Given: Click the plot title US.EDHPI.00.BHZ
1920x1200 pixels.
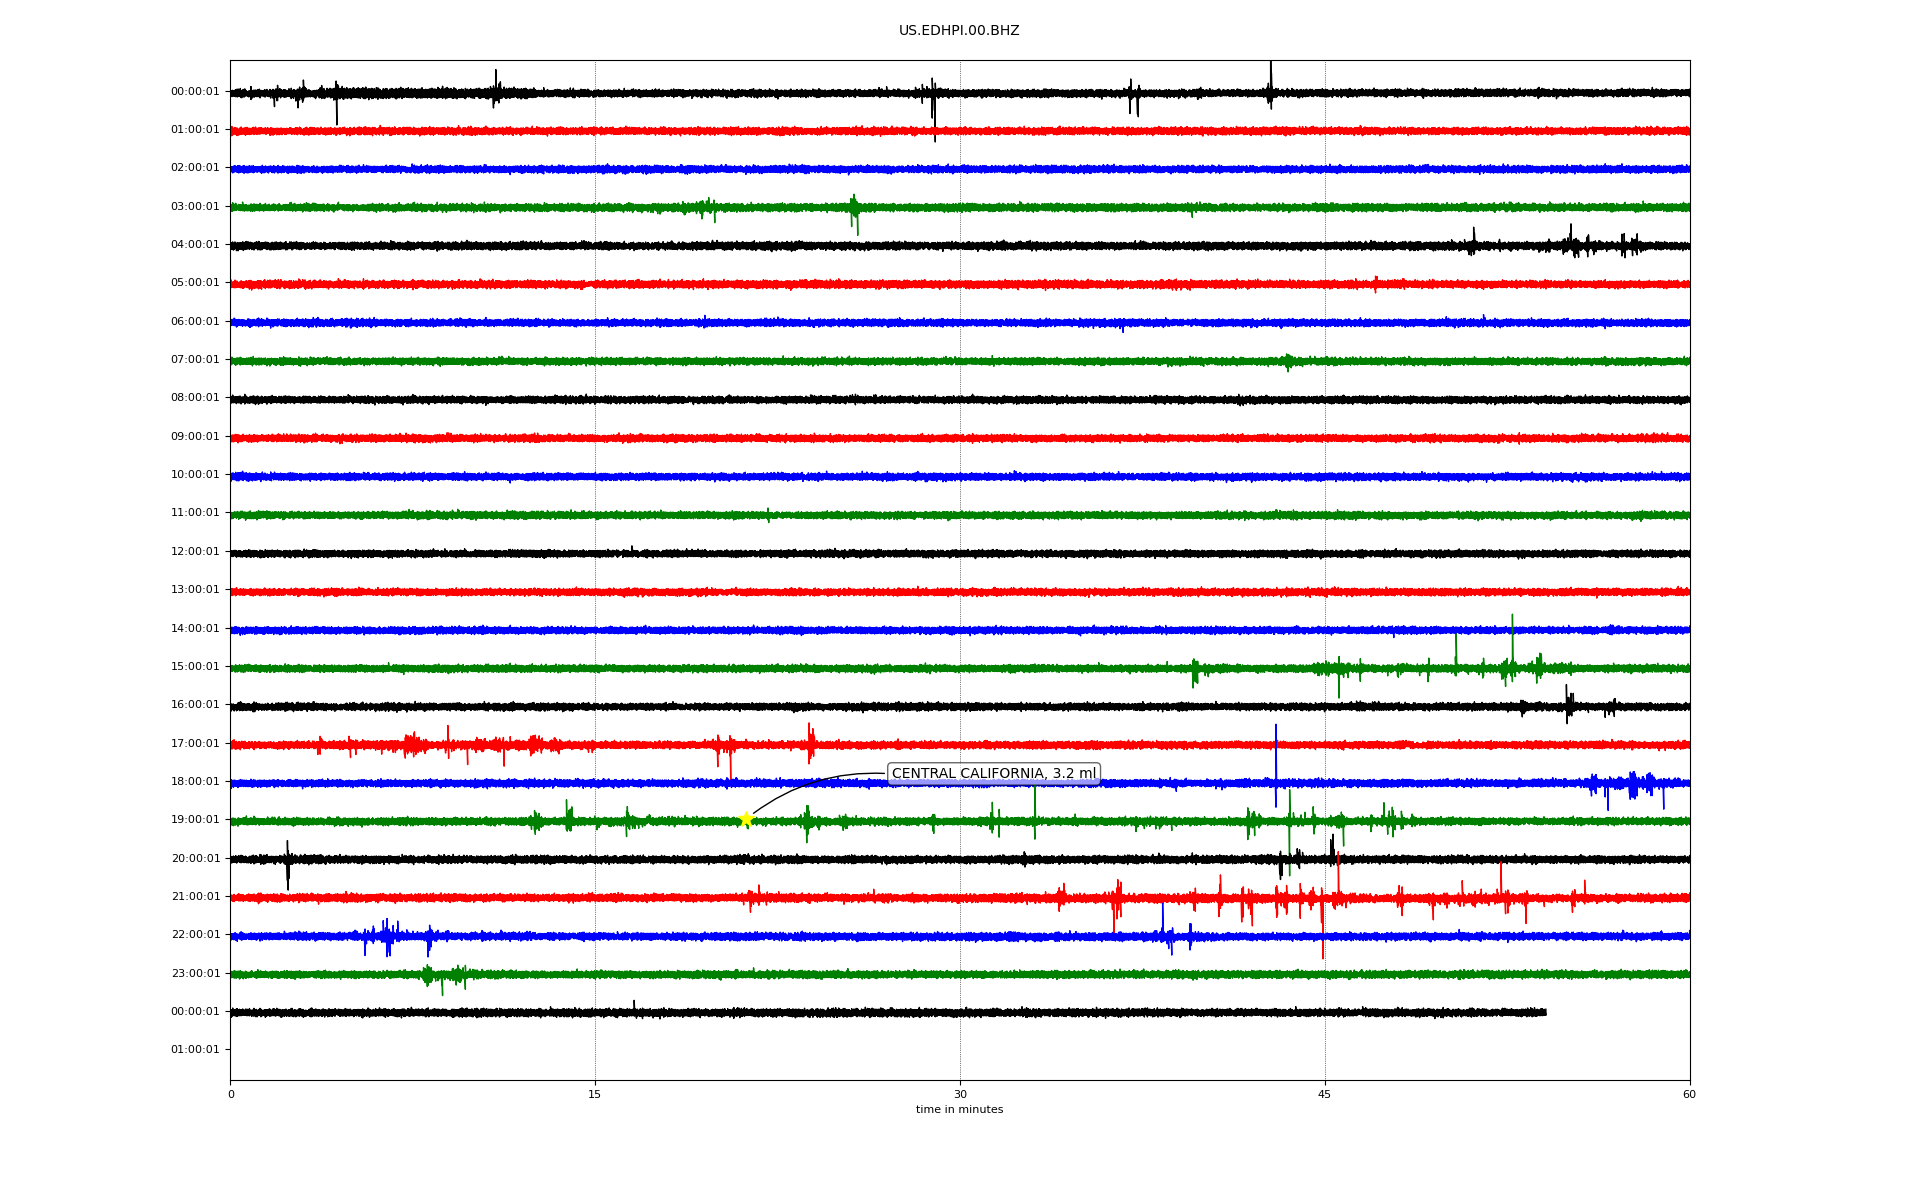Looking at the screenshot, I should pos(959,31).
